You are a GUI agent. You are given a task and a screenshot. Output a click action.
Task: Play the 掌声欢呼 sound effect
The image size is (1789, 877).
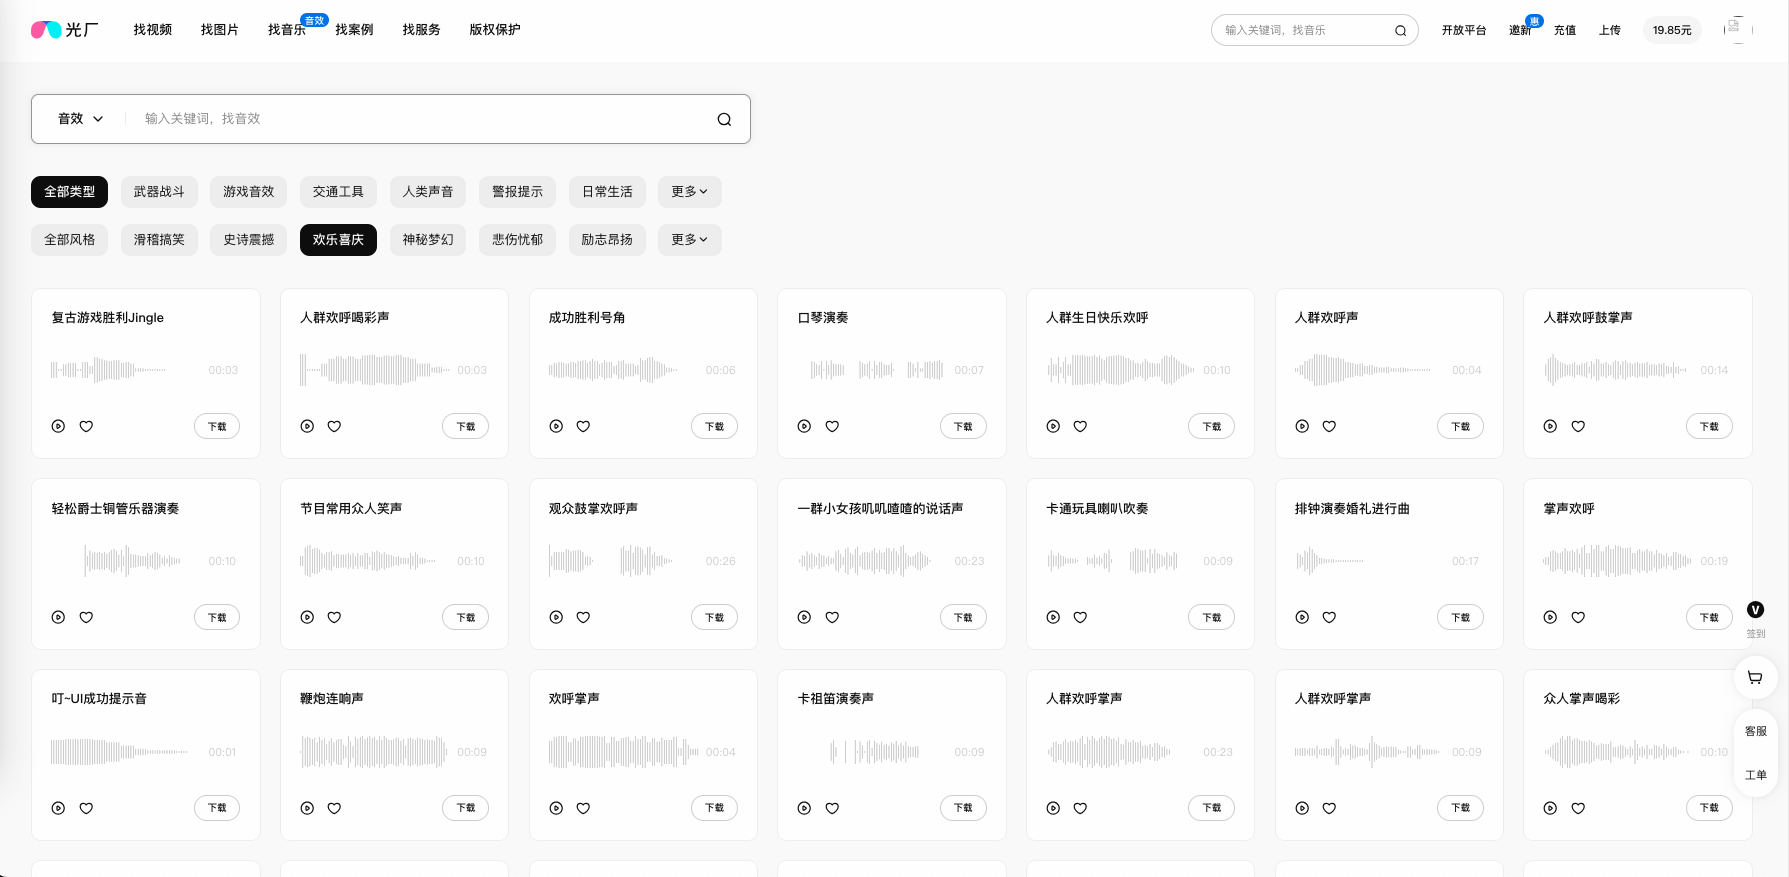click(x=1550, y=617)
